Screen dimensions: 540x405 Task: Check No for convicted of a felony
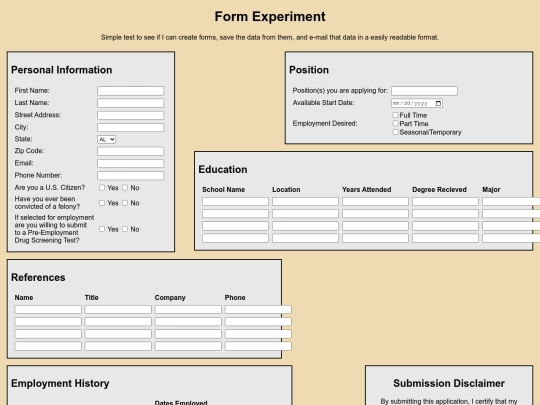click(x=125, y=203)
